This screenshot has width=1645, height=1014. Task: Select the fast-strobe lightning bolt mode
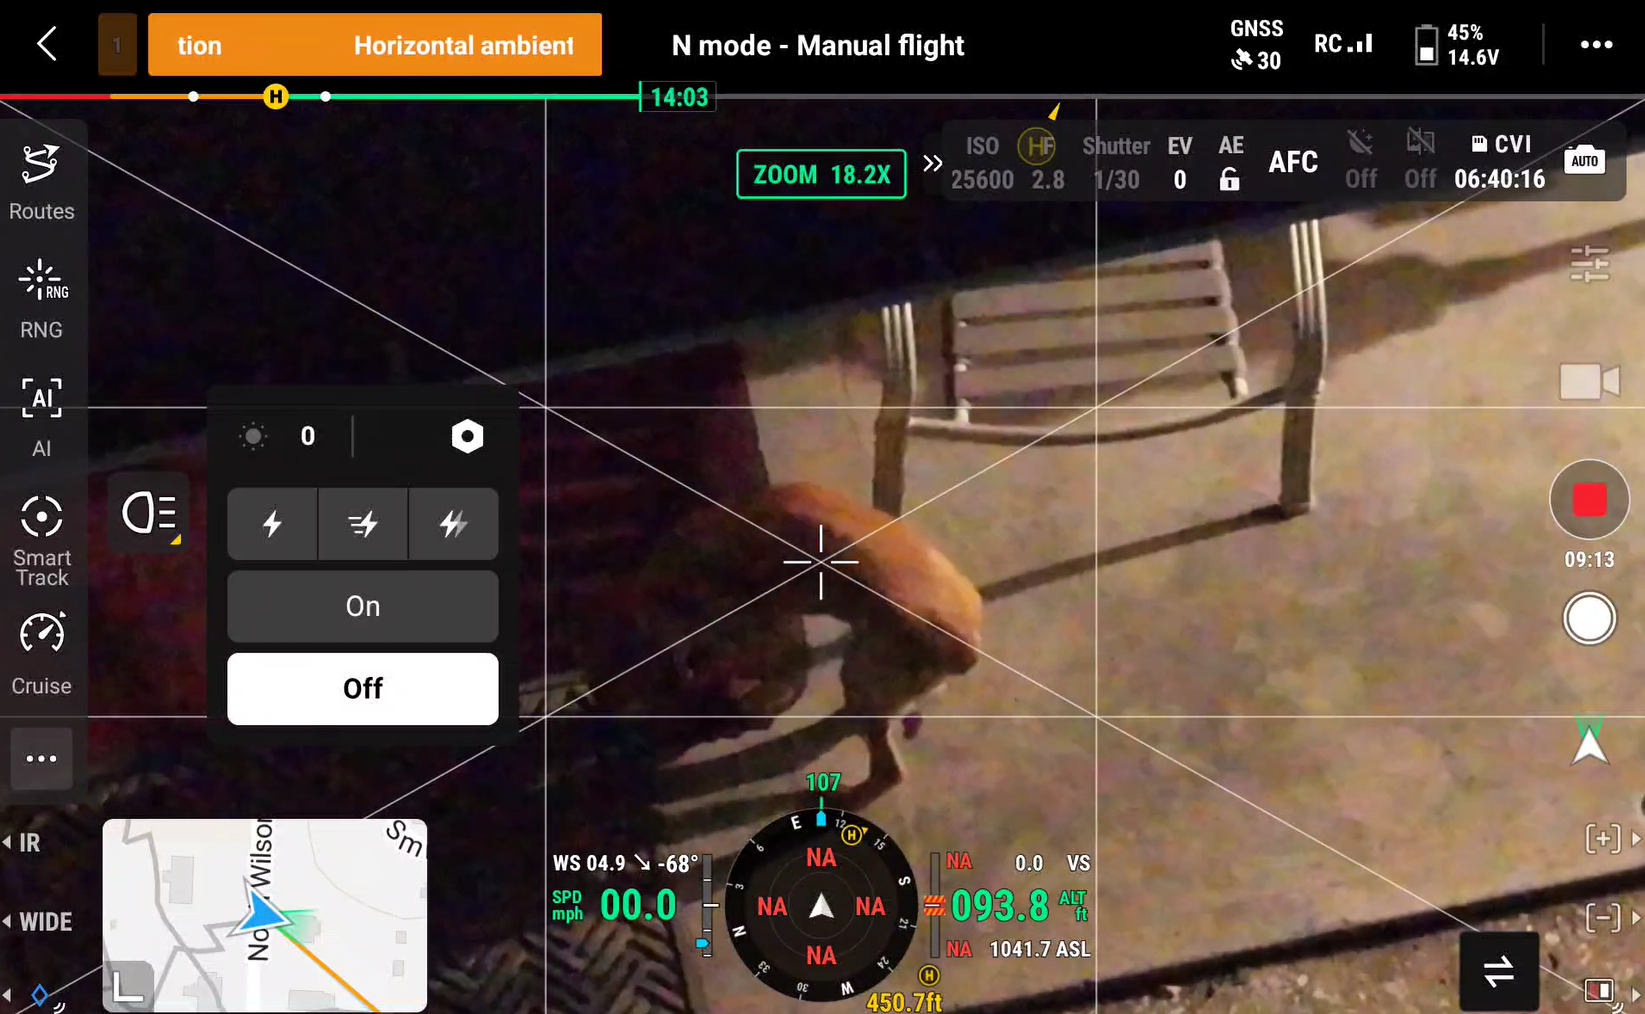pos(363,523)
